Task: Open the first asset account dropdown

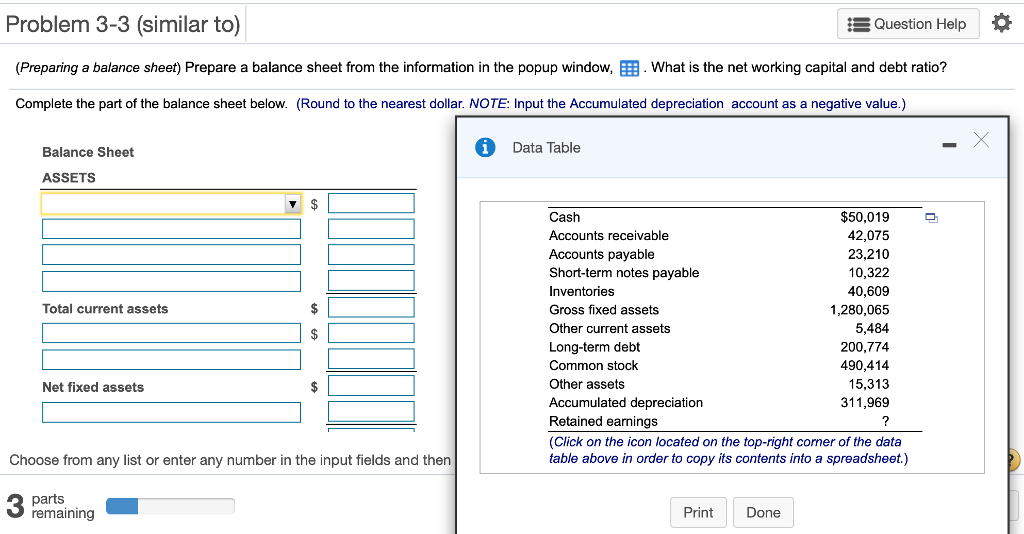Action: click(171, 204)
